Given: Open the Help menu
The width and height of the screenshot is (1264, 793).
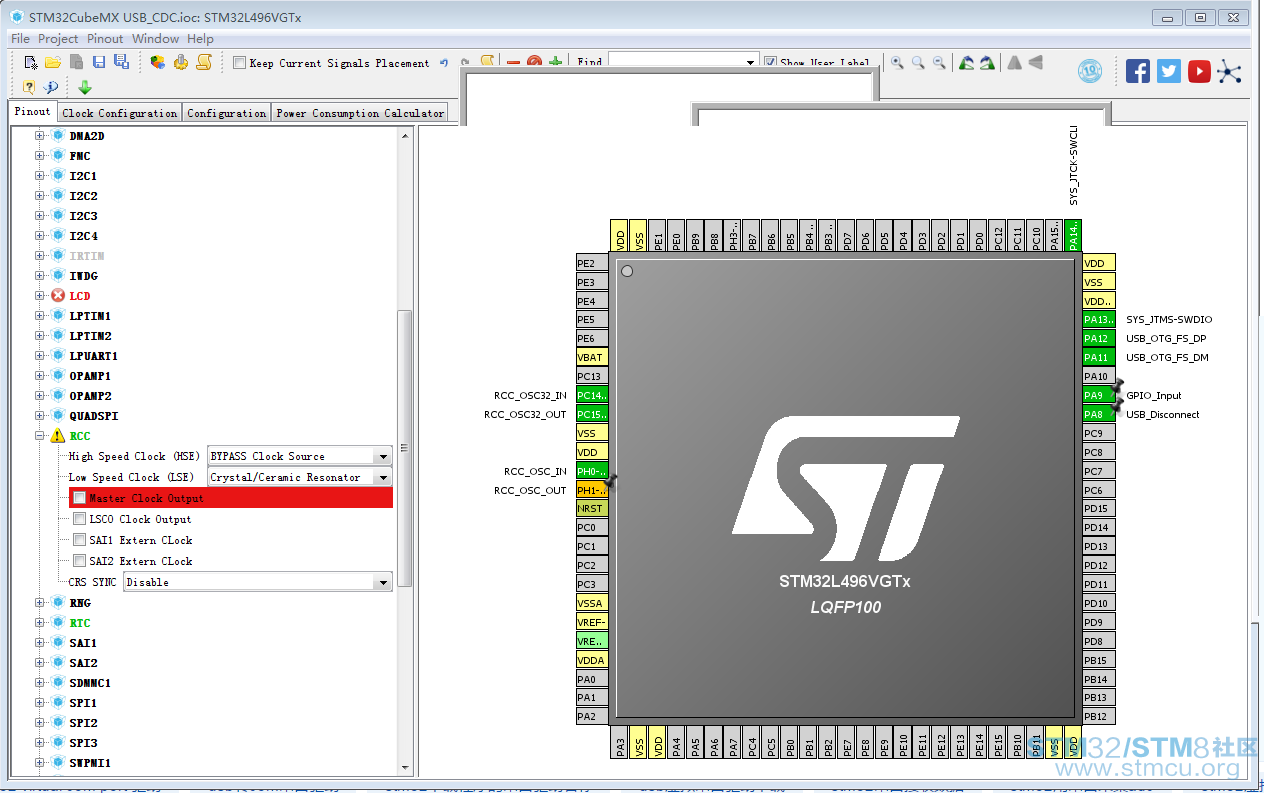Looking at the screenshot, I should pos(200,38).
